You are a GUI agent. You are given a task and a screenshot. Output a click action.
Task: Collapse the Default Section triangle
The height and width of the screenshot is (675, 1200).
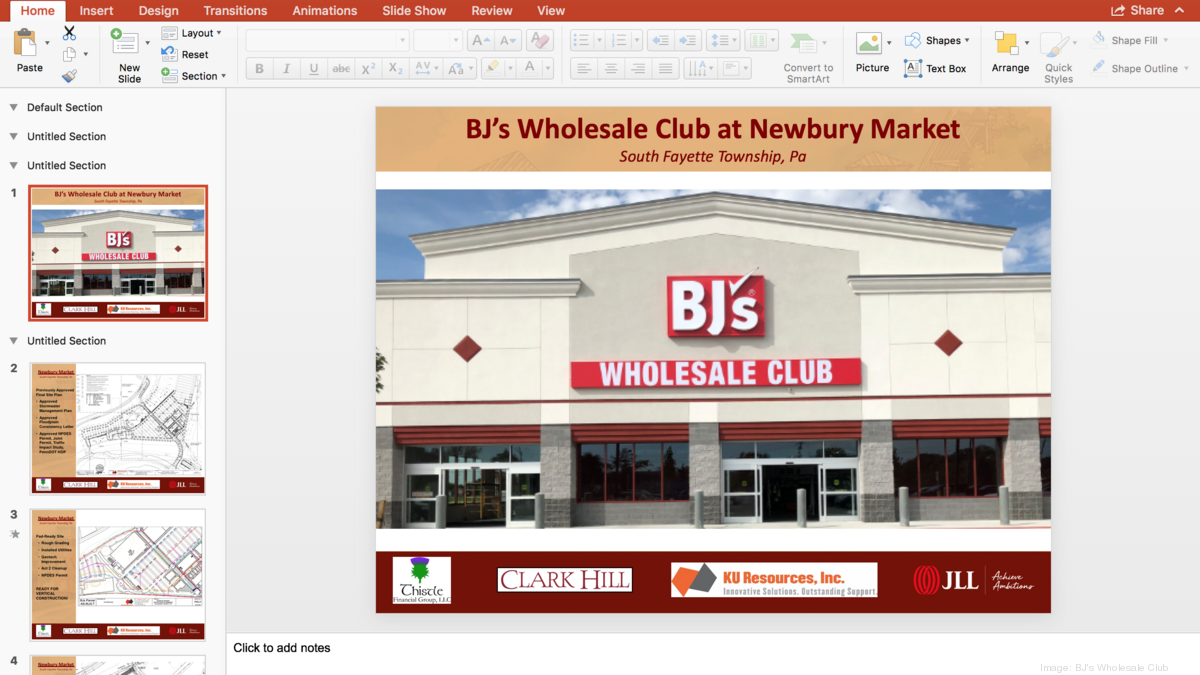[13, 107]
